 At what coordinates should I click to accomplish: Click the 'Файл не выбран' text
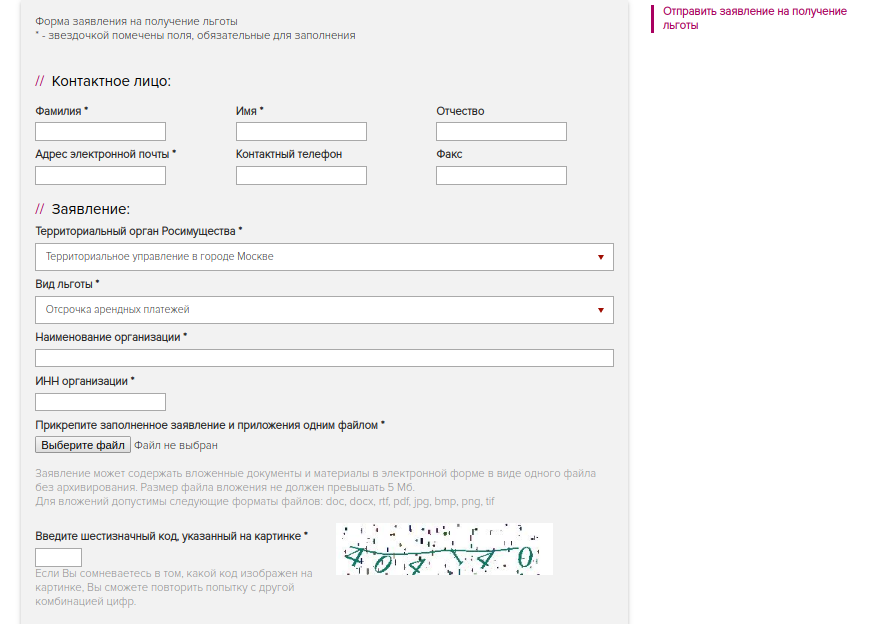pos(176,445)
